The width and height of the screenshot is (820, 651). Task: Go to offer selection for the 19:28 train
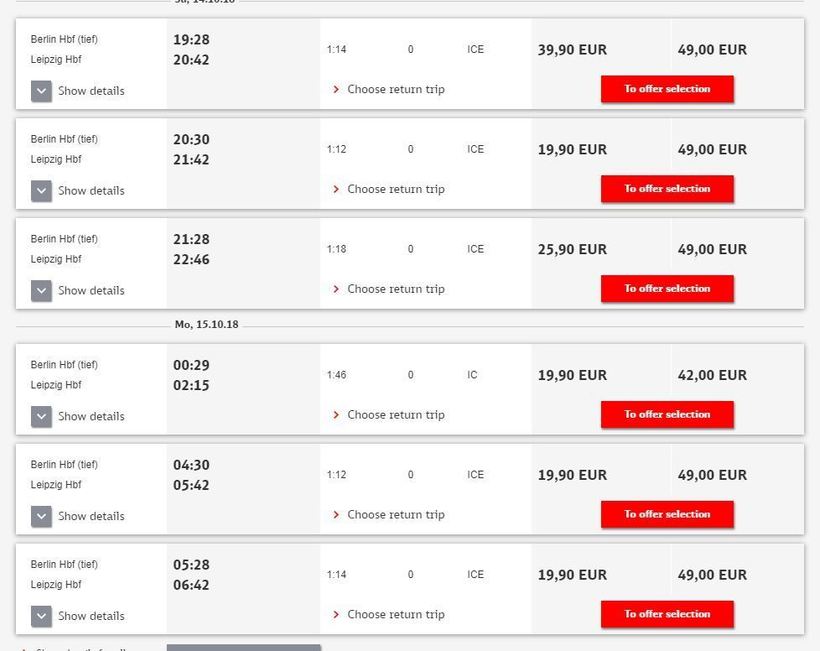pos(667,89)
